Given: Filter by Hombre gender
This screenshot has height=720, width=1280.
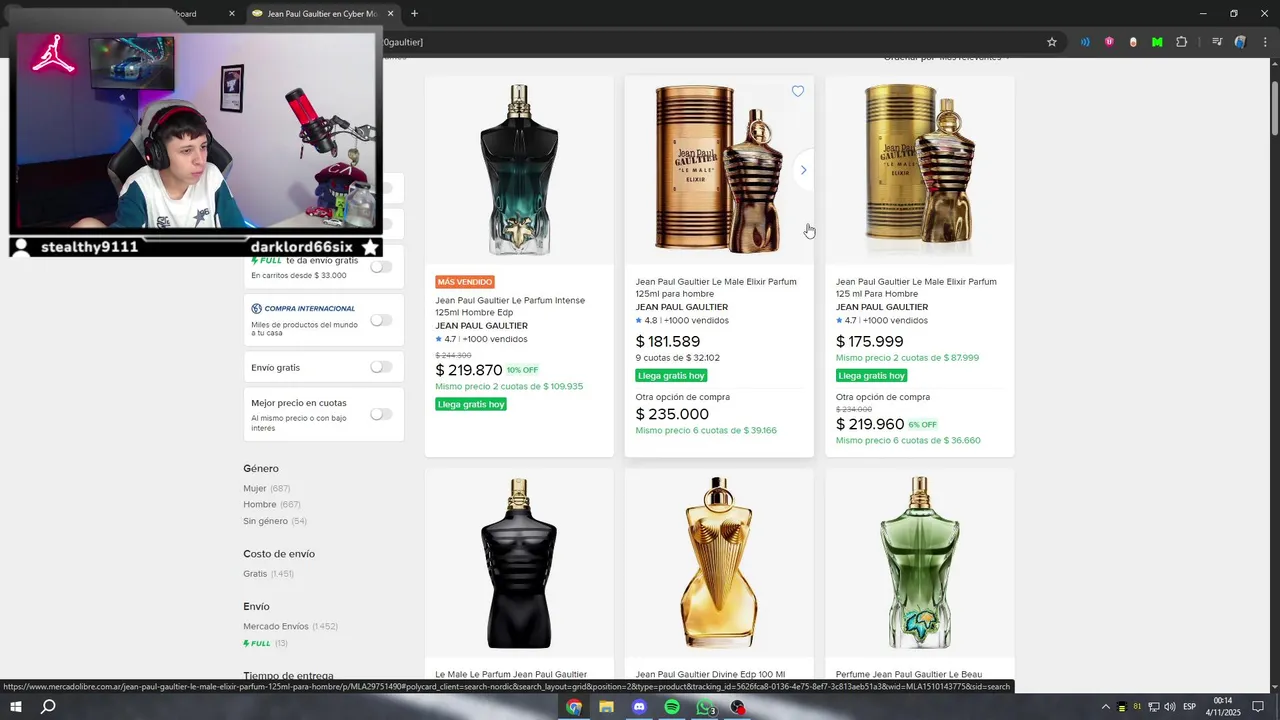Looking at the screenshot, I should click(260, 504).
